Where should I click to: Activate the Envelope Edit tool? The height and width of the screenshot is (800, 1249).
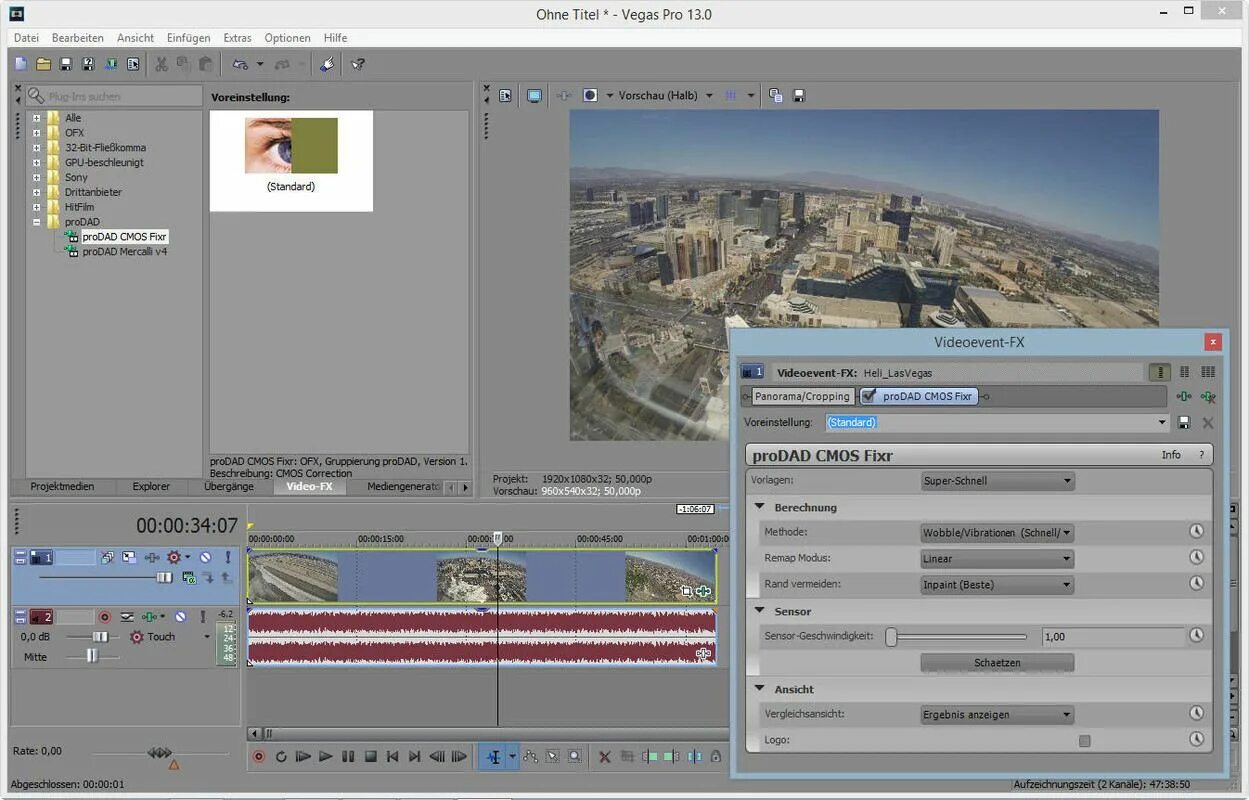531,757
